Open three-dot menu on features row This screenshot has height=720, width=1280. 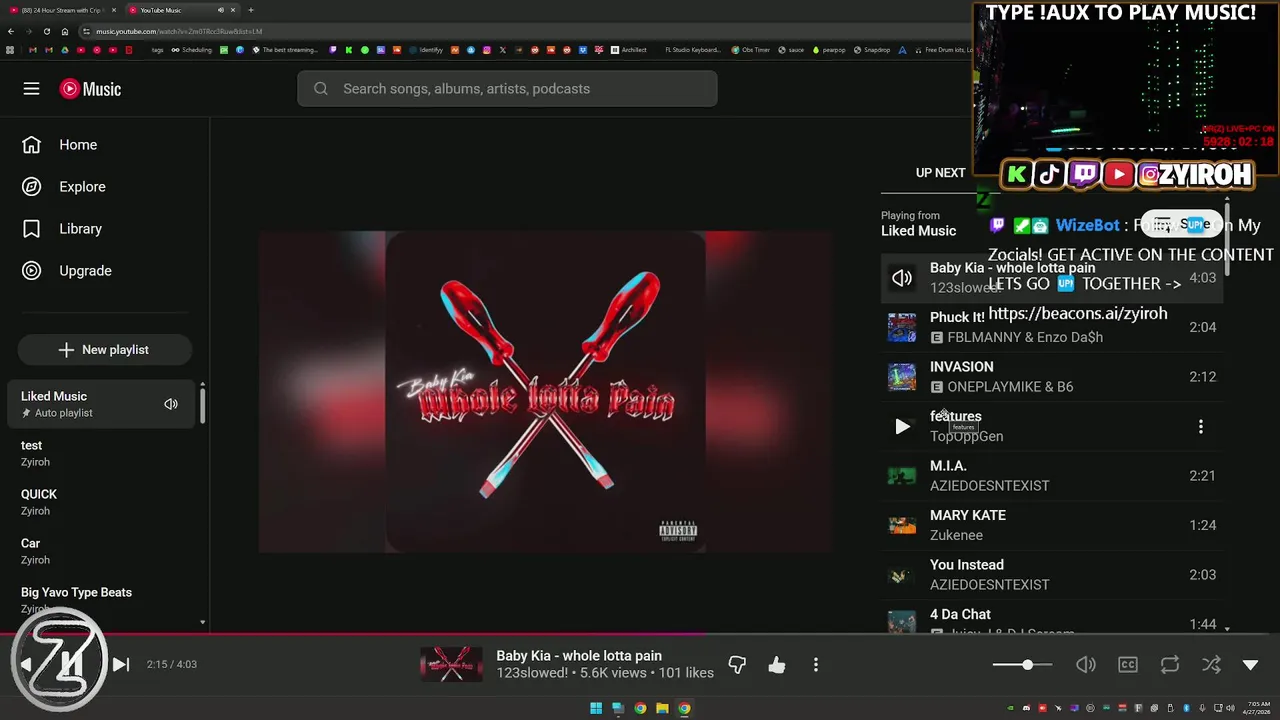click(x=1201, y=427)
